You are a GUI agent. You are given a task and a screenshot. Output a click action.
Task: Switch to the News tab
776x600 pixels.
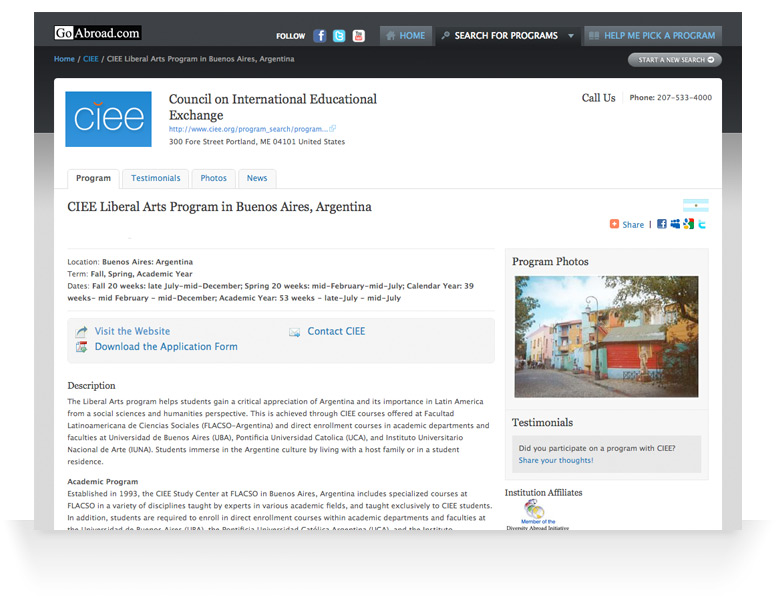pos(257,178)
